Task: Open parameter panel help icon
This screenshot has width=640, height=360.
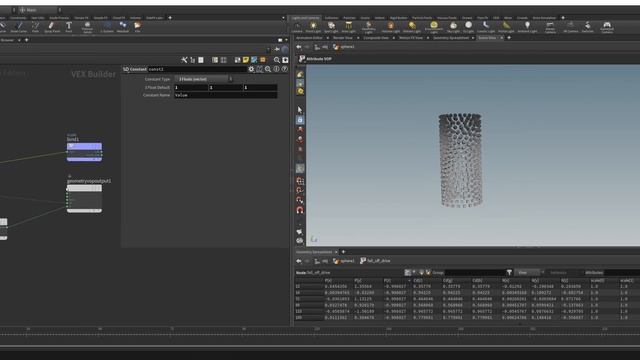Action: [x=284, y=69]
